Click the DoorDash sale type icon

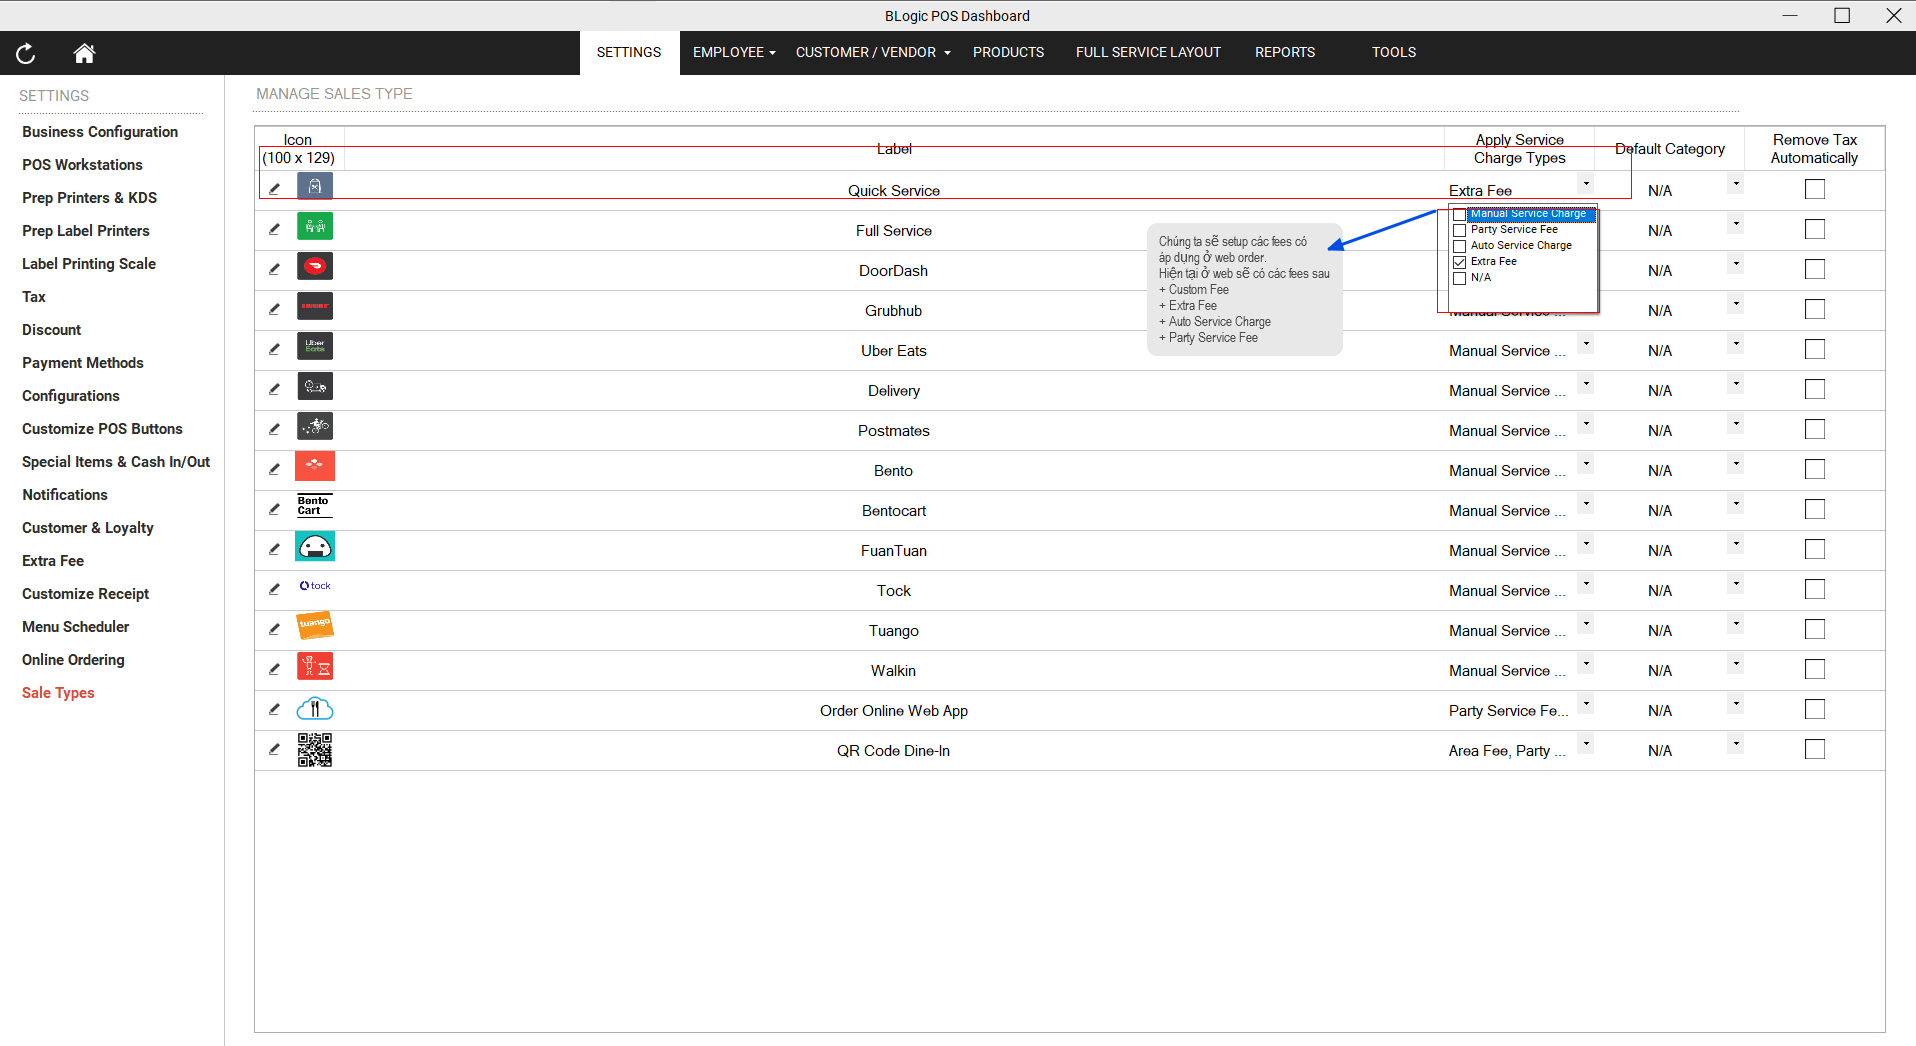(x=315, y=266)
